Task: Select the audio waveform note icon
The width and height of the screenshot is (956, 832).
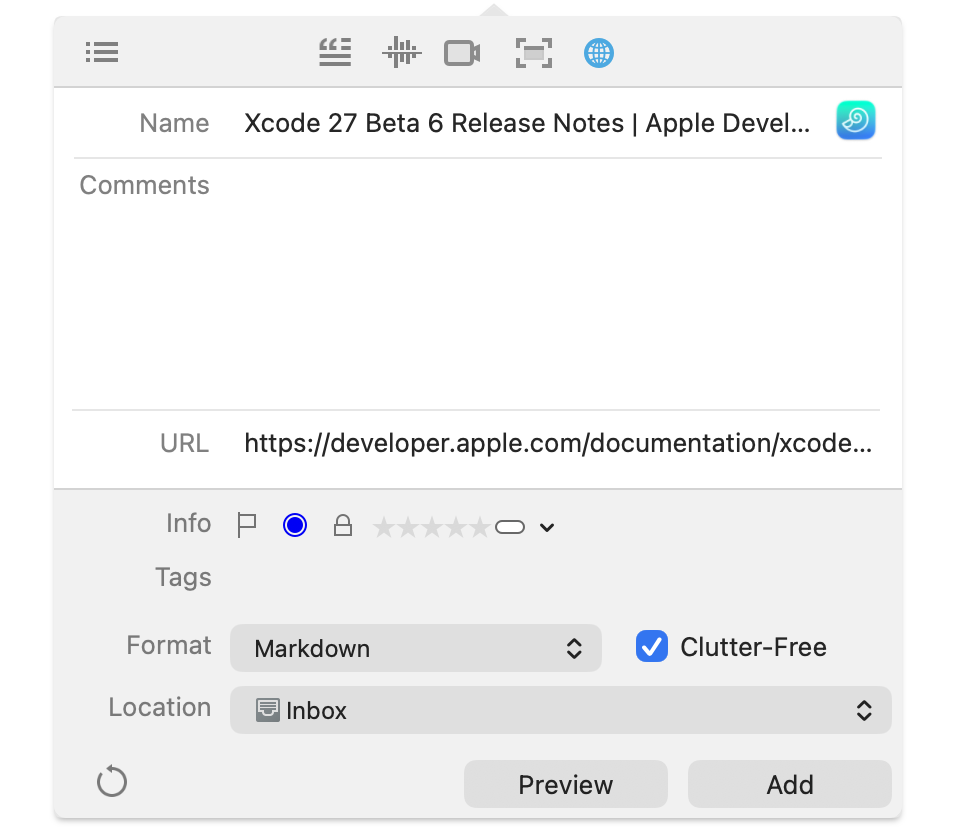Action: pos(401,52)
